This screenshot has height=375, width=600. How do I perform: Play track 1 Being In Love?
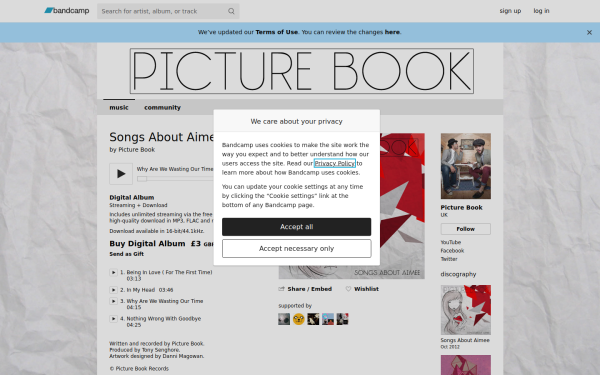pyautogui.click(x=113, y=272)
